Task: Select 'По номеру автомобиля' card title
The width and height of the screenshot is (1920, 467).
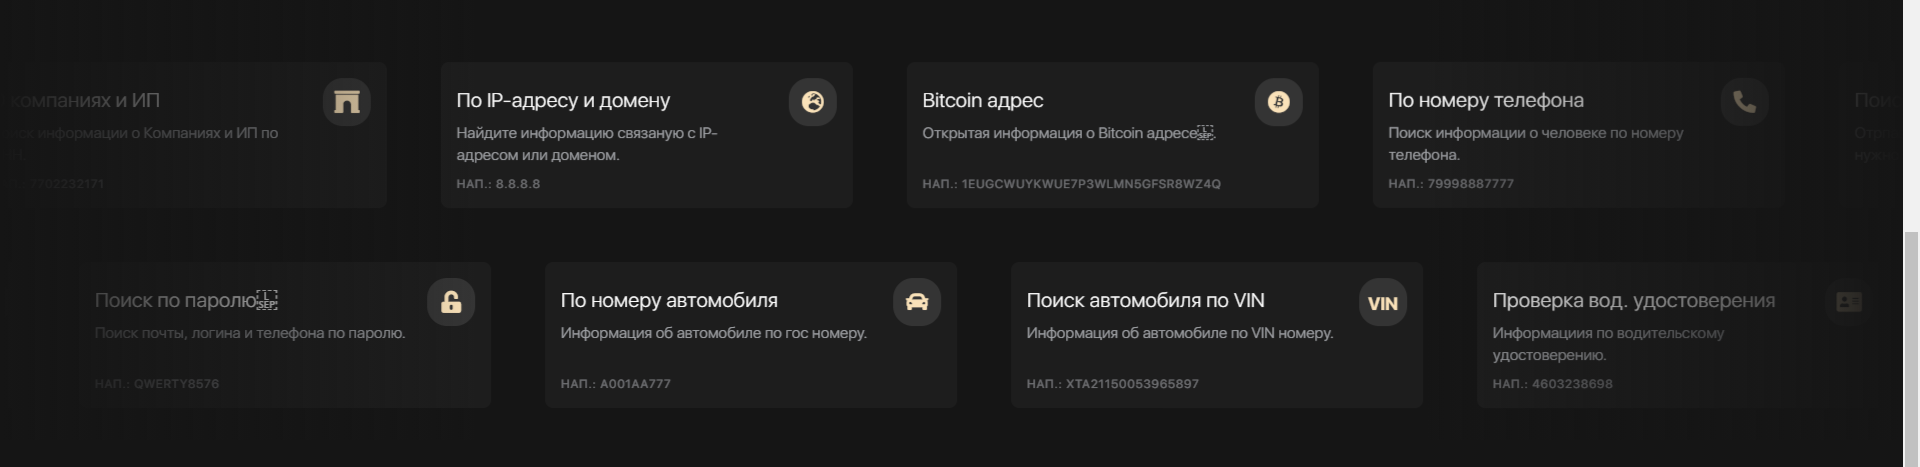Action: (x=668, y=300)
